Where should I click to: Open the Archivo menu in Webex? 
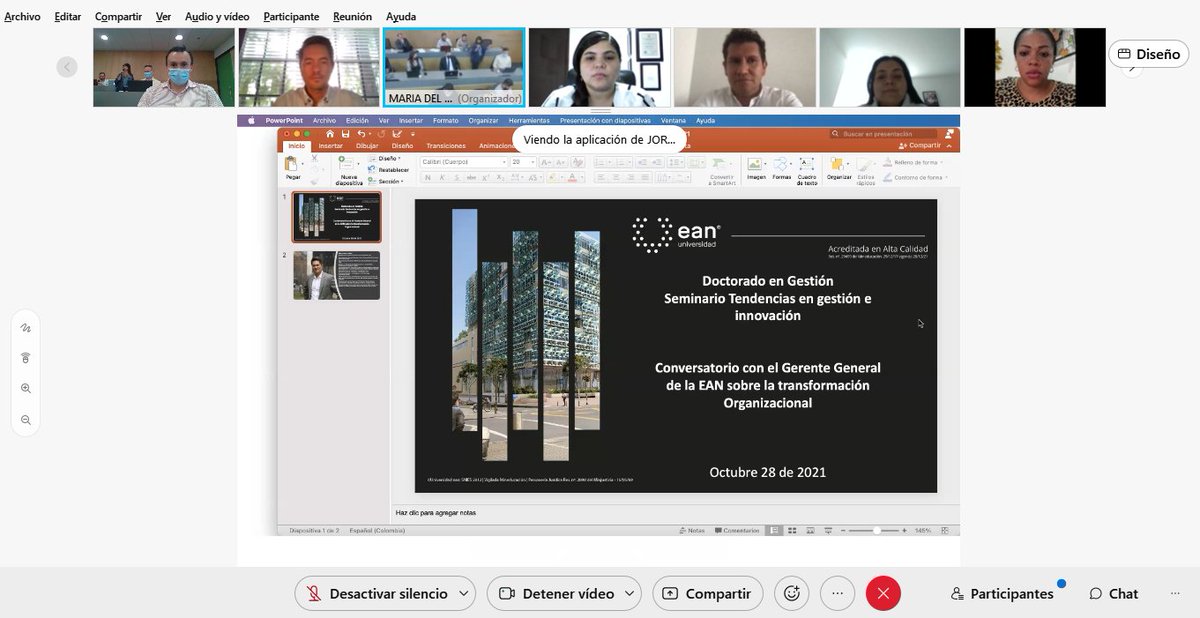[22, 17]
